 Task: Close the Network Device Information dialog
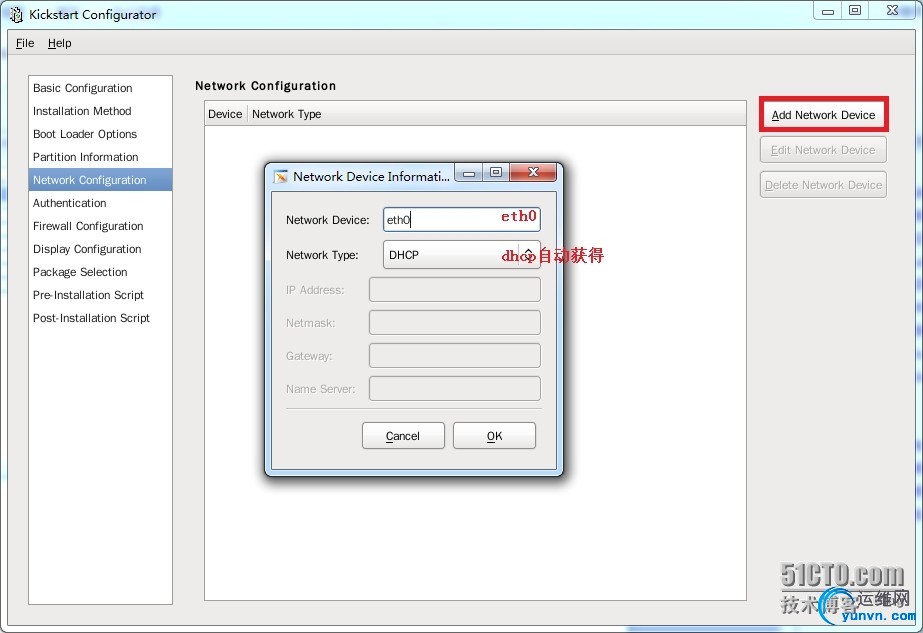click(x=533, y=172)
